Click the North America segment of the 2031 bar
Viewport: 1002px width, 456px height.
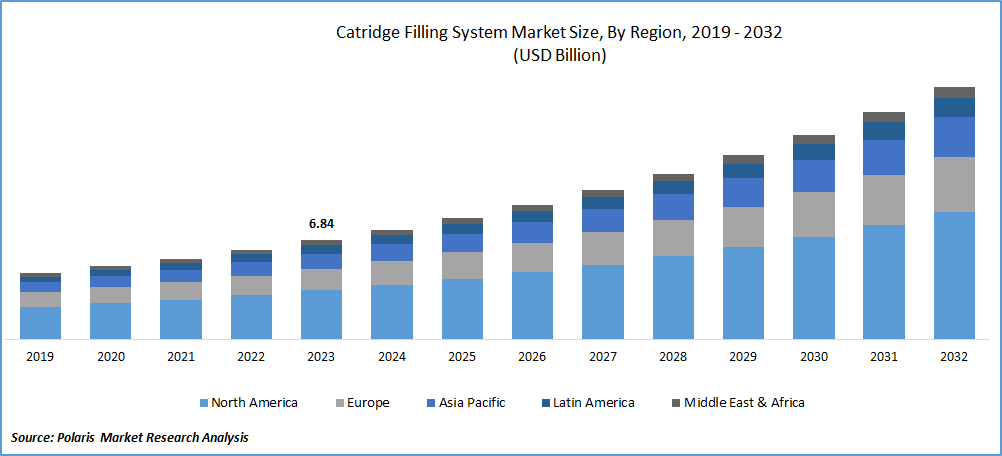(x=884, y=282)
